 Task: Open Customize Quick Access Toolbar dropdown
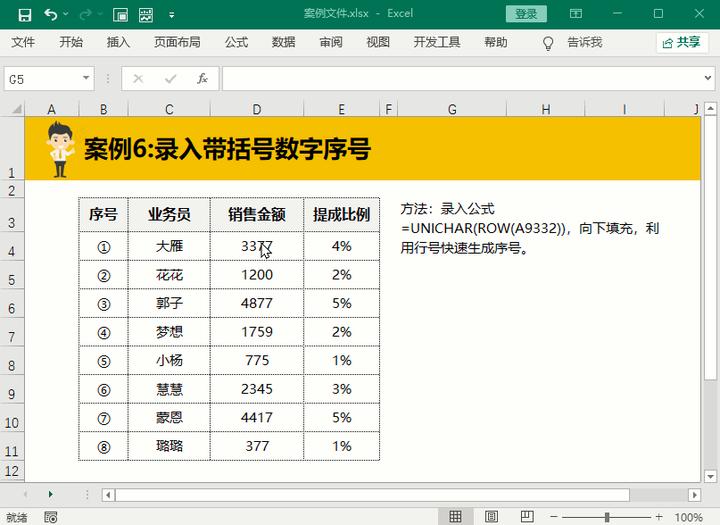point(171,15)
